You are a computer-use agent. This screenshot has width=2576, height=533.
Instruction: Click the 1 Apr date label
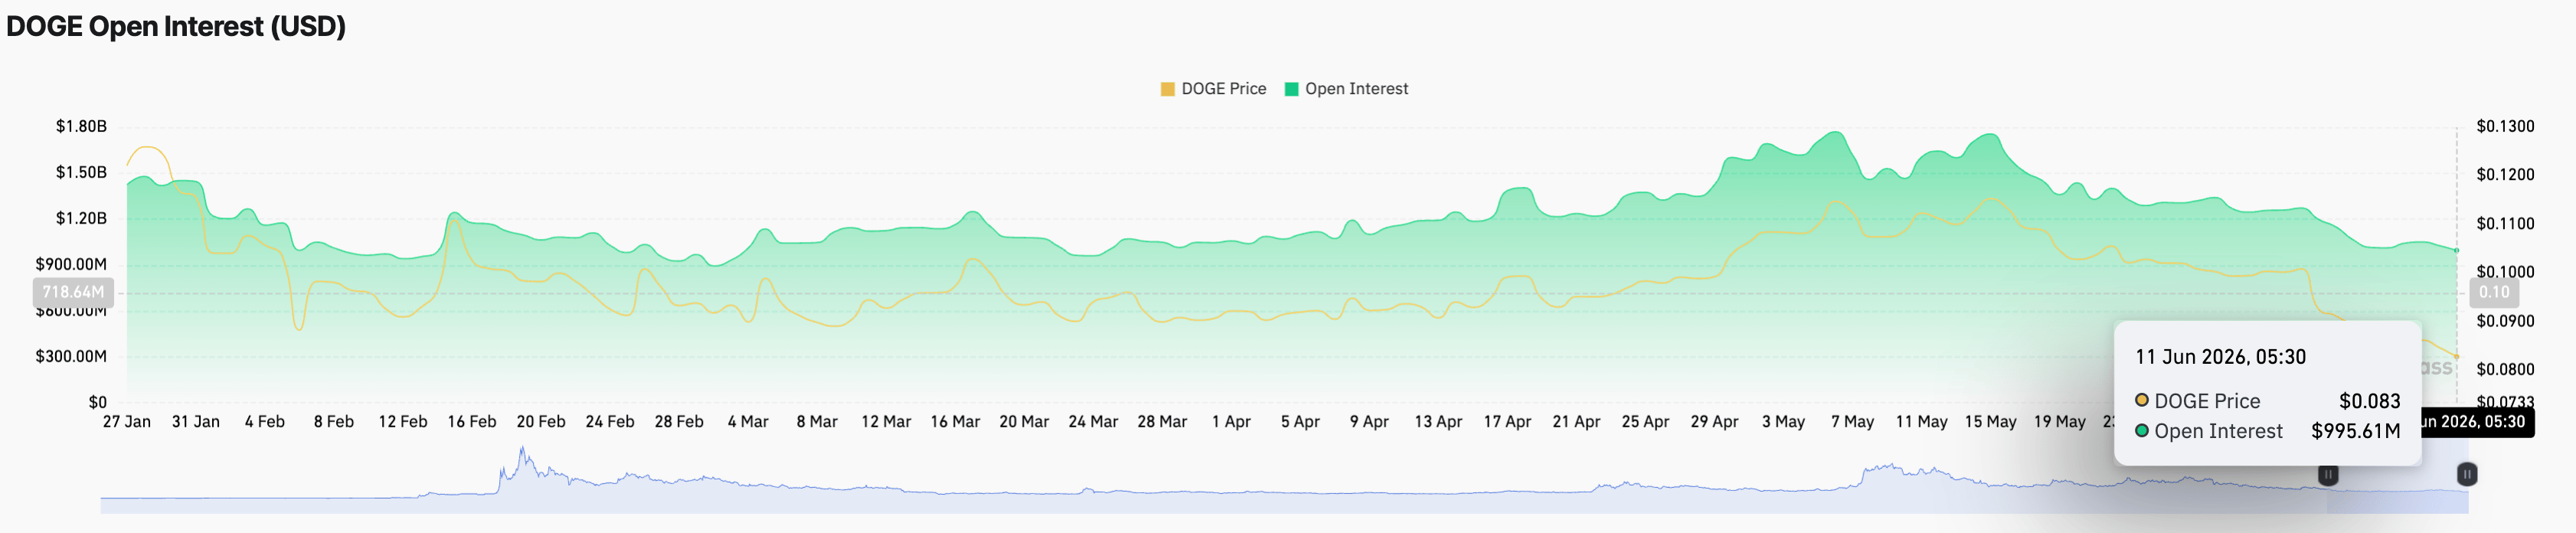[1231, 422]
